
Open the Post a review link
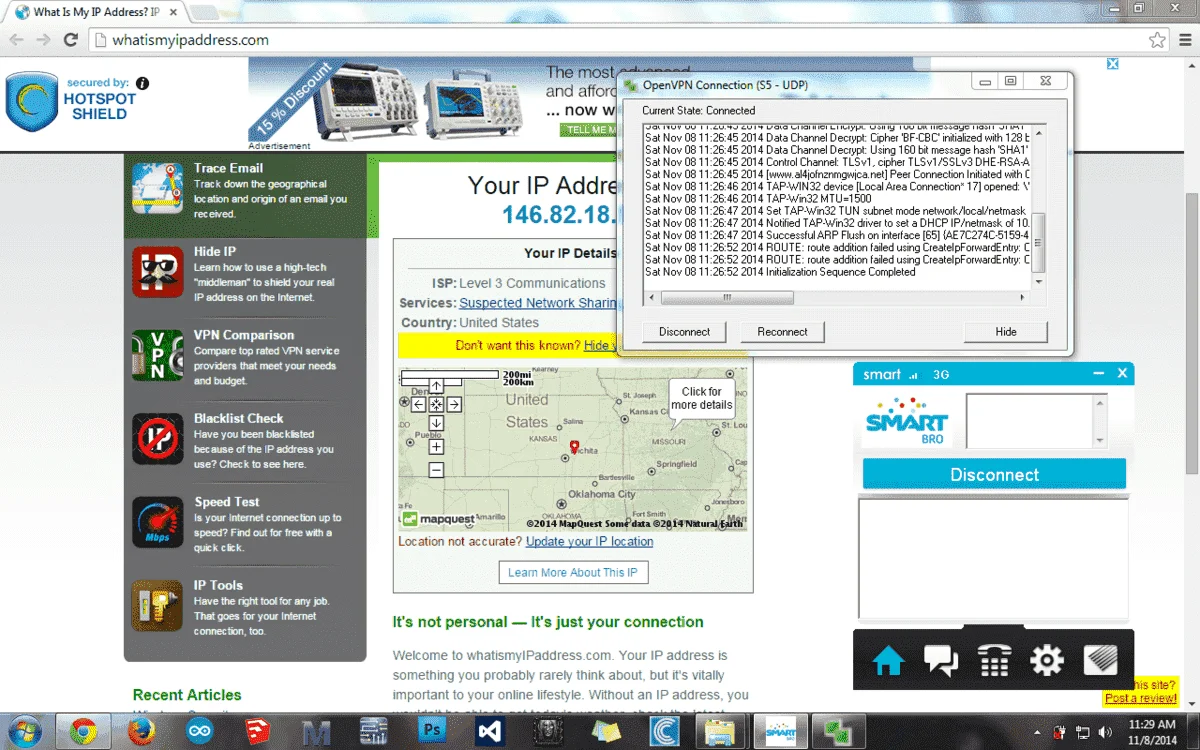[x=1140, y=698]
